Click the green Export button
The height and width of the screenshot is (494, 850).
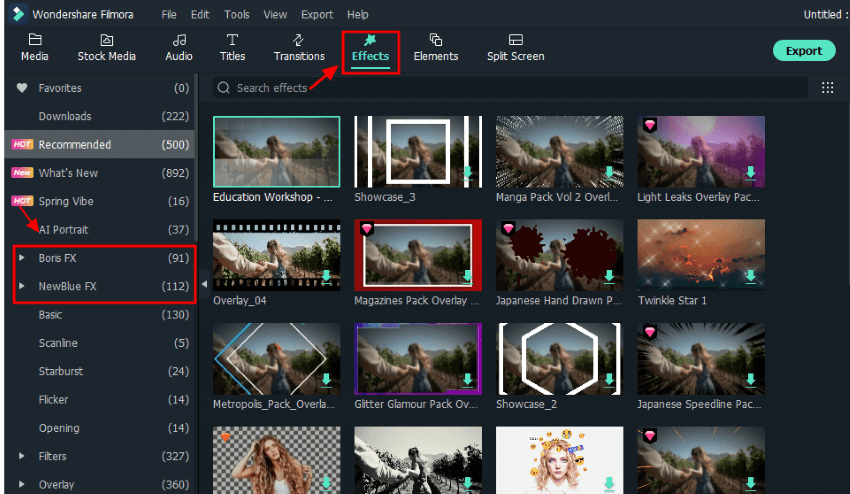(x=804, y=50)
